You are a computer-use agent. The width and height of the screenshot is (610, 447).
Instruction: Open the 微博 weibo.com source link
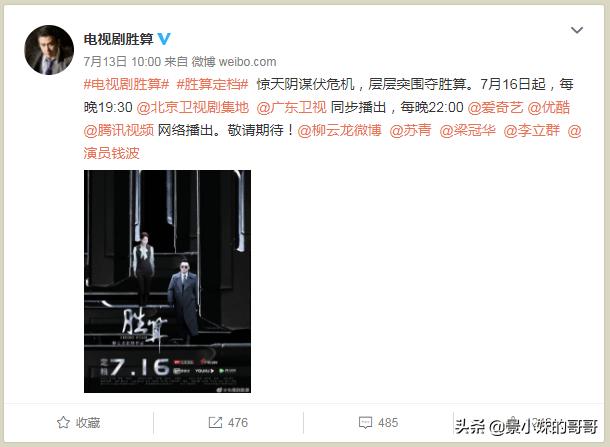(234, 61)
